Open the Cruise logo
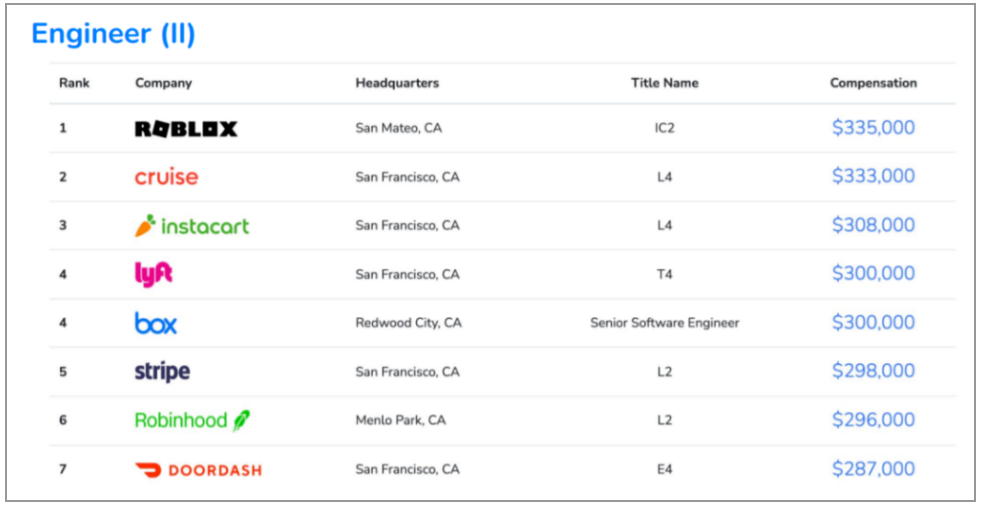Viewport: 982px width, 508px height. click(166, 177)
